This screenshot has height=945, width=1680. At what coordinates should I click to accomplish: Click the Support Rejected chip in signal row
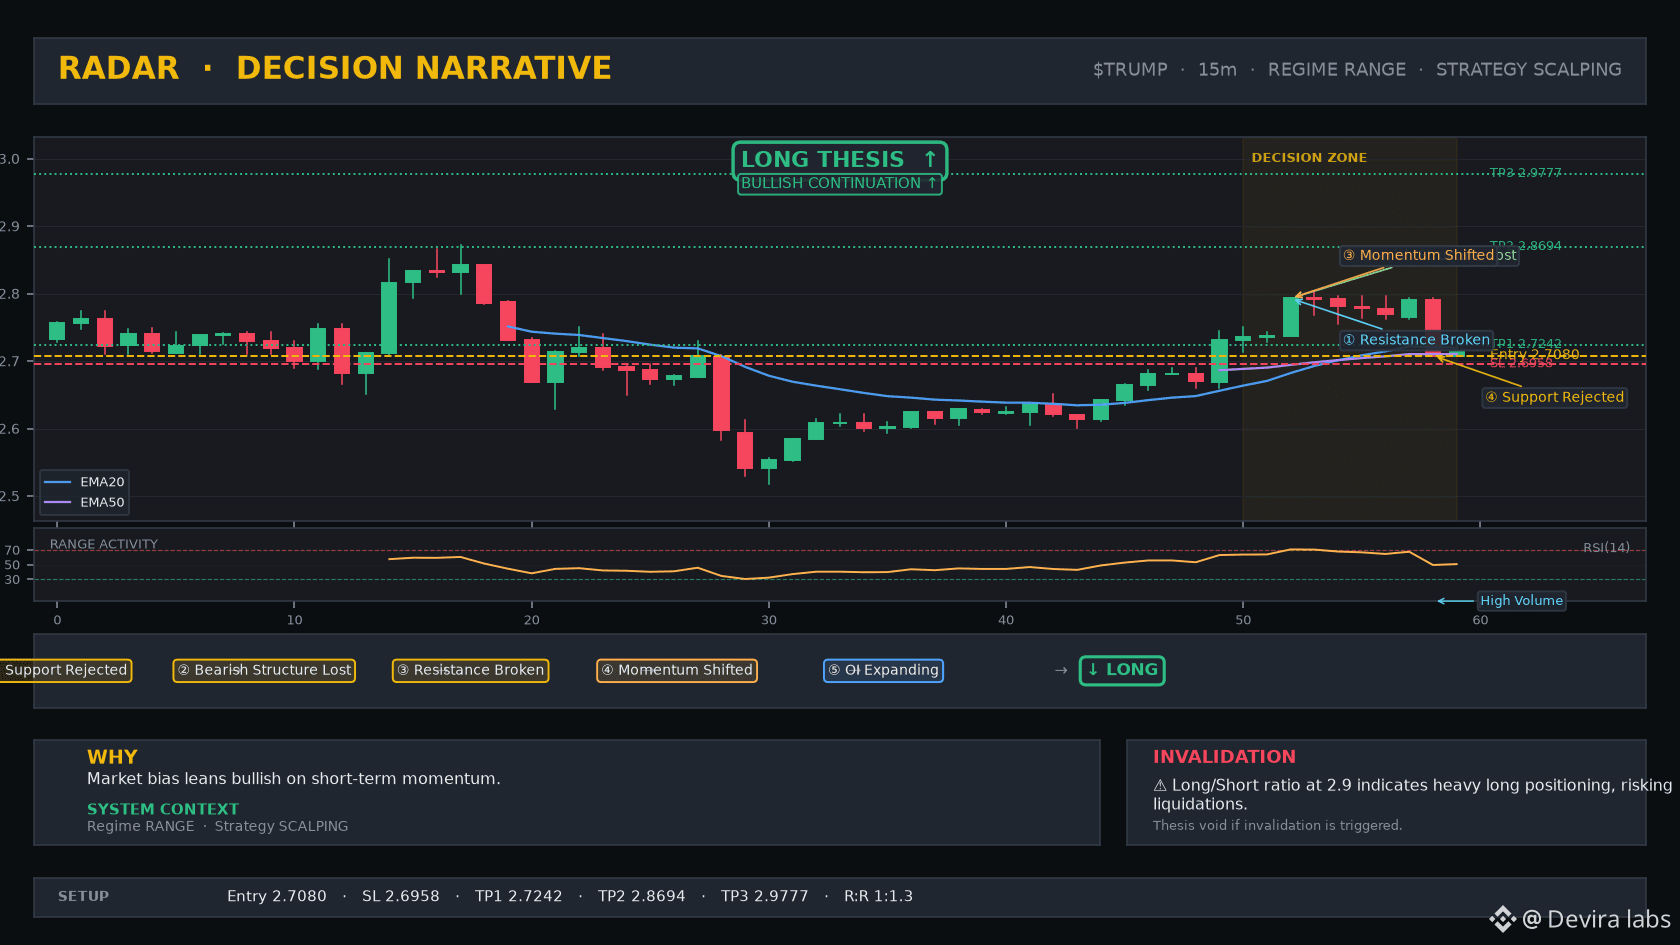tap(66, 670)
